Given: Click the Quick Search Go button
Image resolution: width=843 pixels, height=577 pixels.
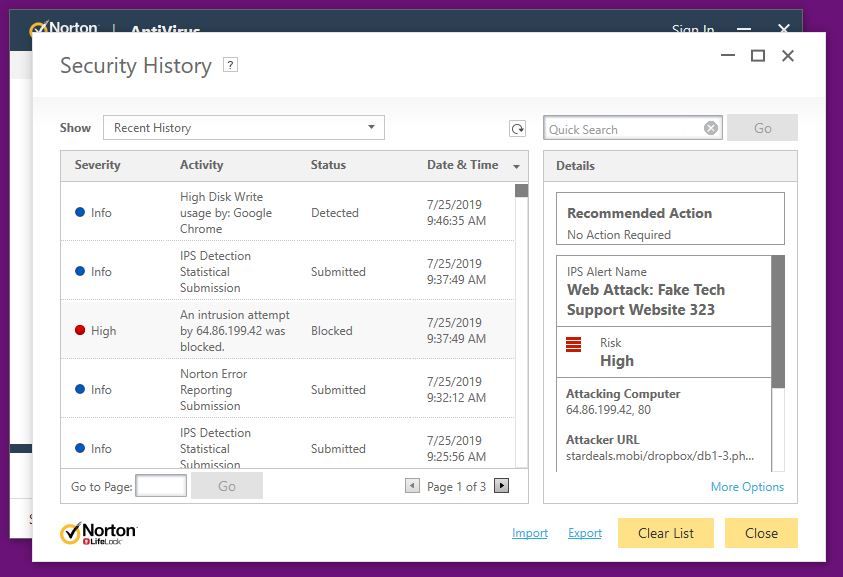Looking at the screenshot, I should point(762,128).
